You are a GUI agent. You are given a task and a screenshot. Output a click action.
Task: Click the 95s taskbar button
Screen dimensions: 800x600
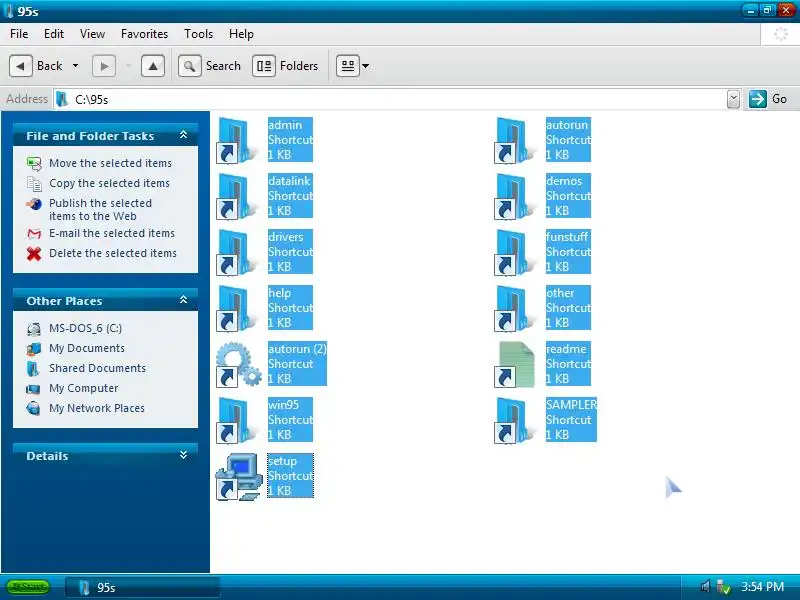pyautogui.click(x=143, y=588)
